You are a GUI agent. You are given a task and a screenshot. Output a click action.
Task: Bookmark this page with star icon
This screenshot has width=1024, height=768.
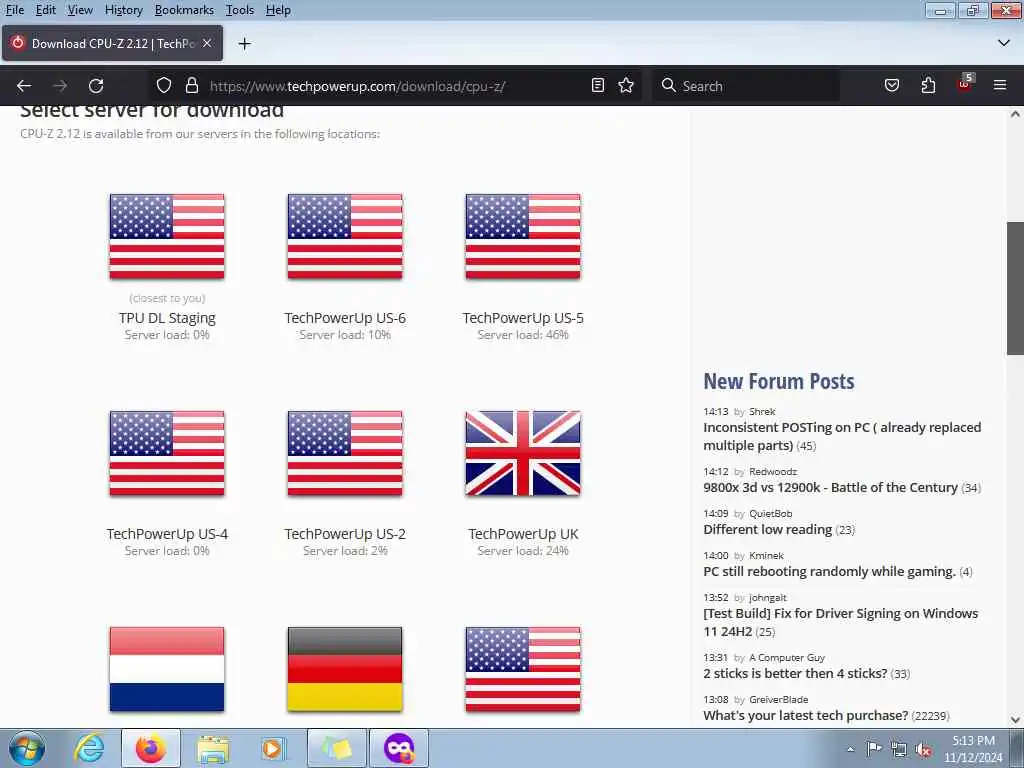626,86
